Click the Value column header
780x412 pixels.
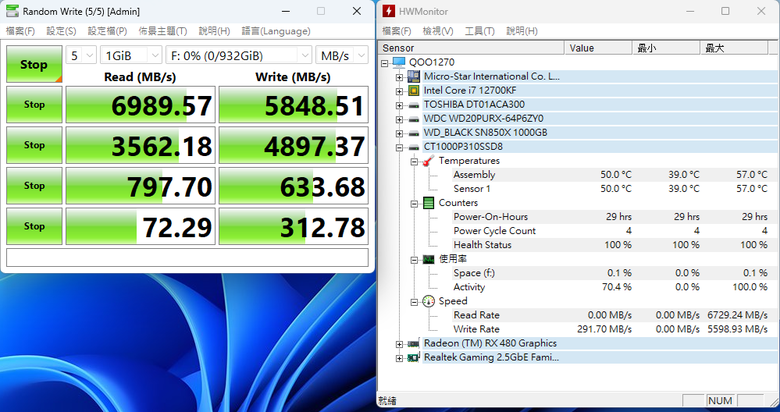tap(598, 48)
